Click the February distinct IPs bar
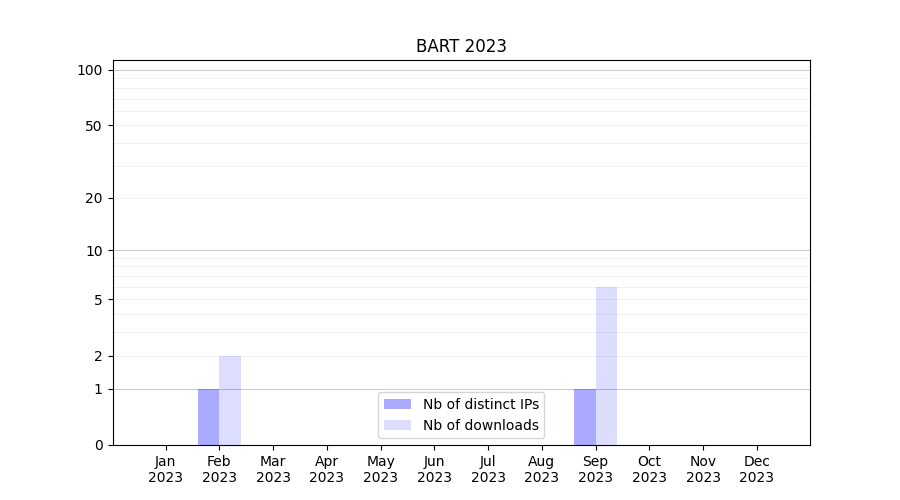This screenshot has width=900, height=500. point(208,417)
